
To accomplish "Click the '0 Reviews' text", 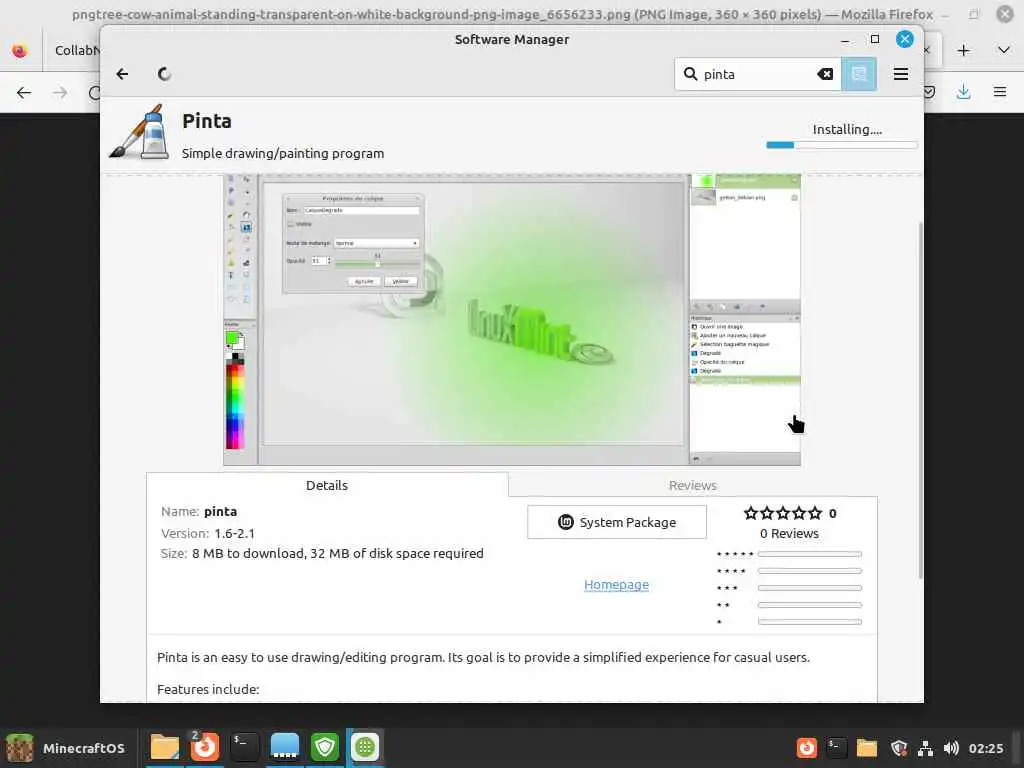I will click(789, 534).
